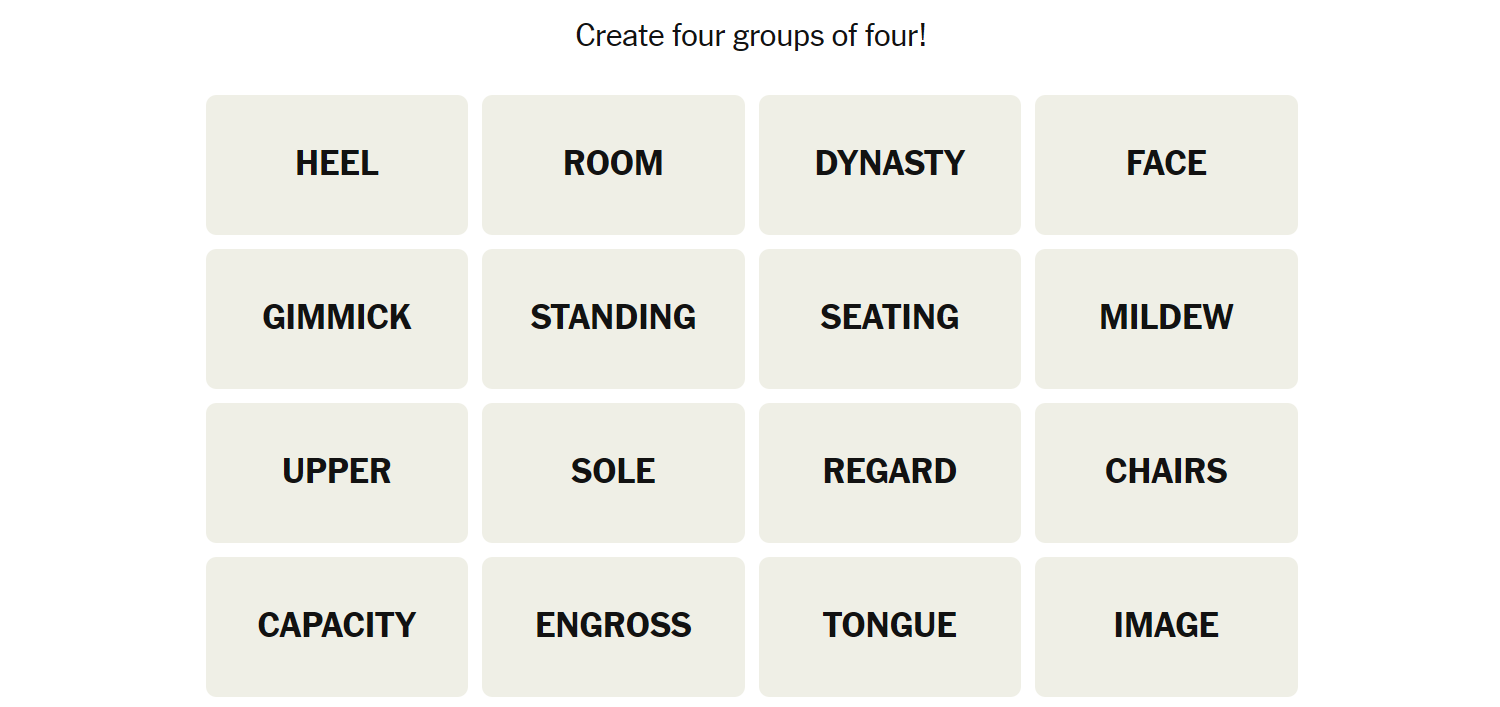Add ENGROSS to the current group
1500x707 pixels.
(613, 627)
